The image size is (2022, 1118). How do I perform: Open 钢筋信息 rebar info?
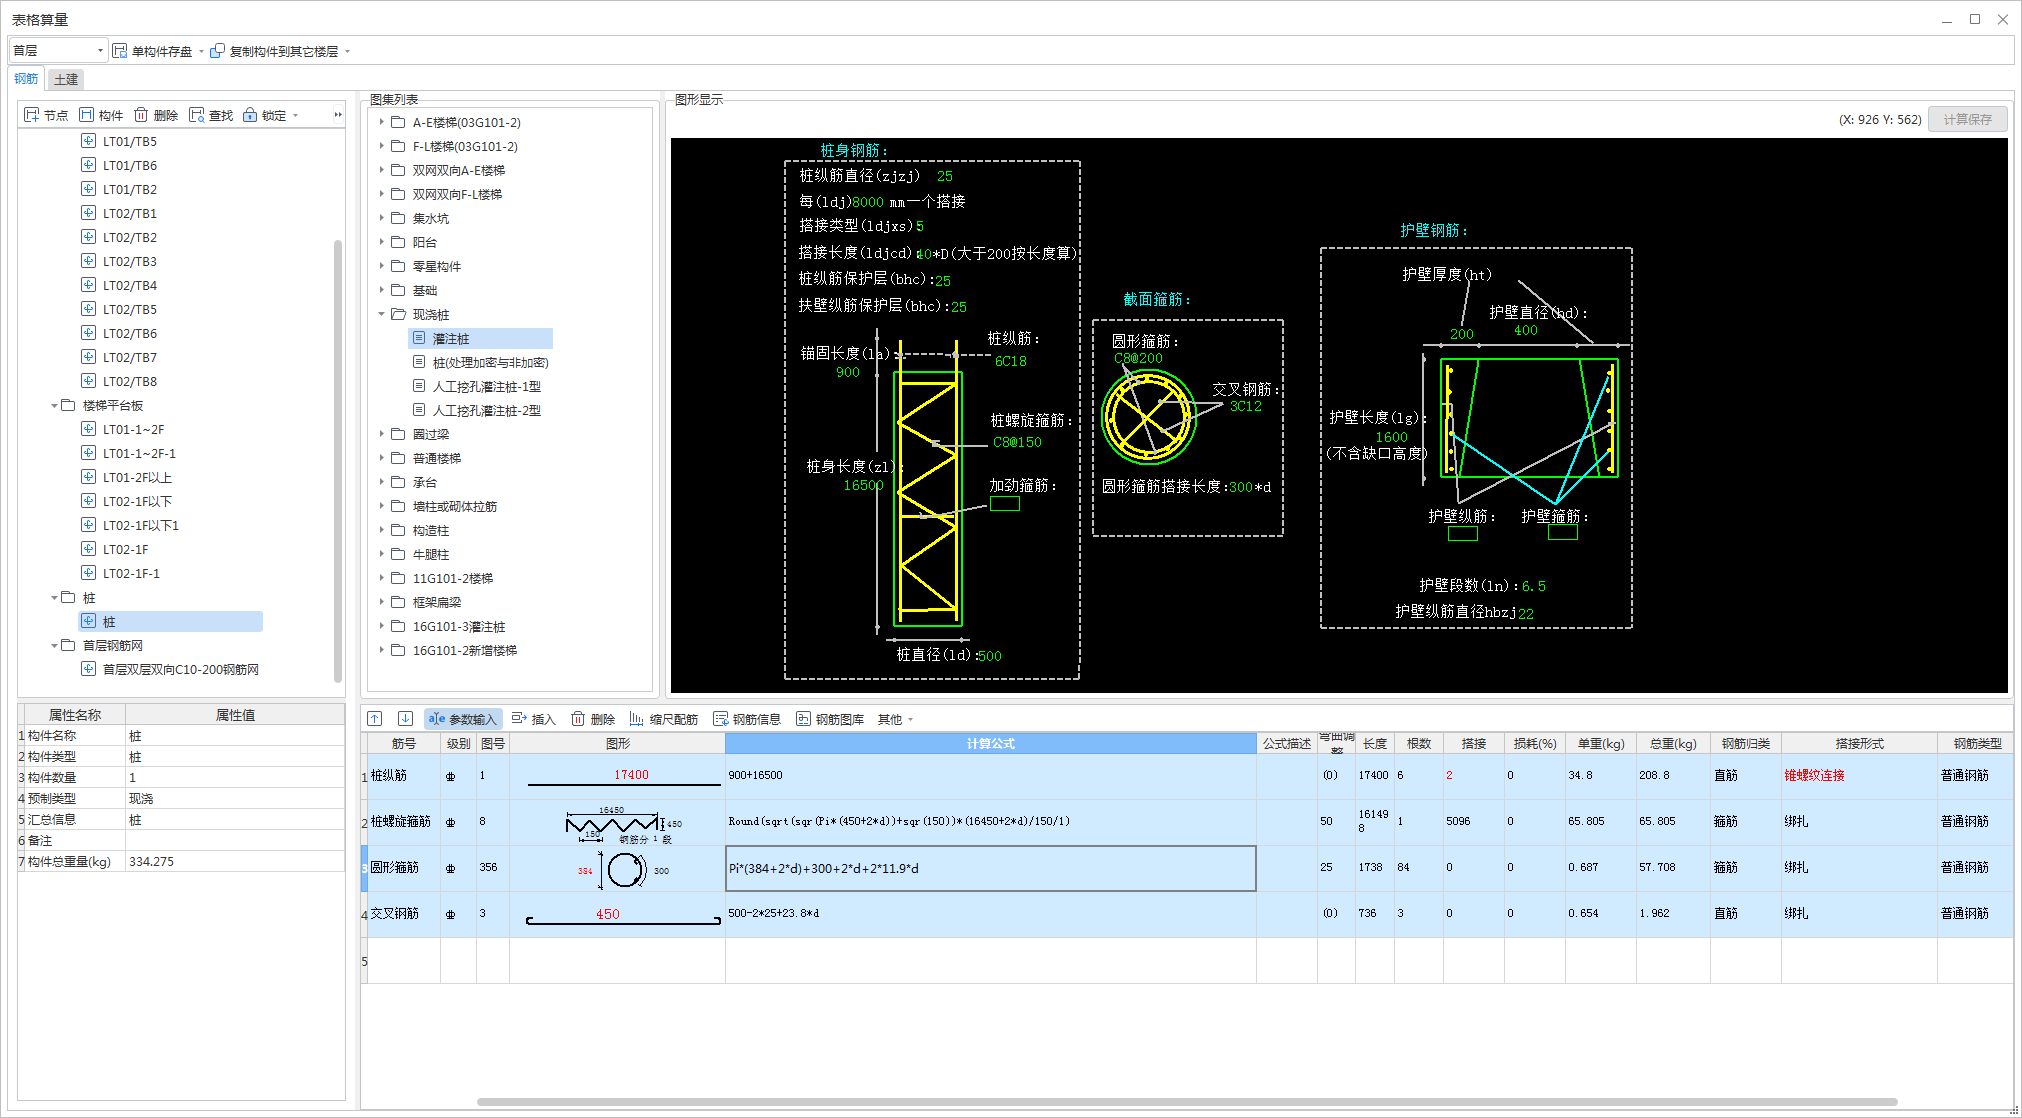click(747, 719)
